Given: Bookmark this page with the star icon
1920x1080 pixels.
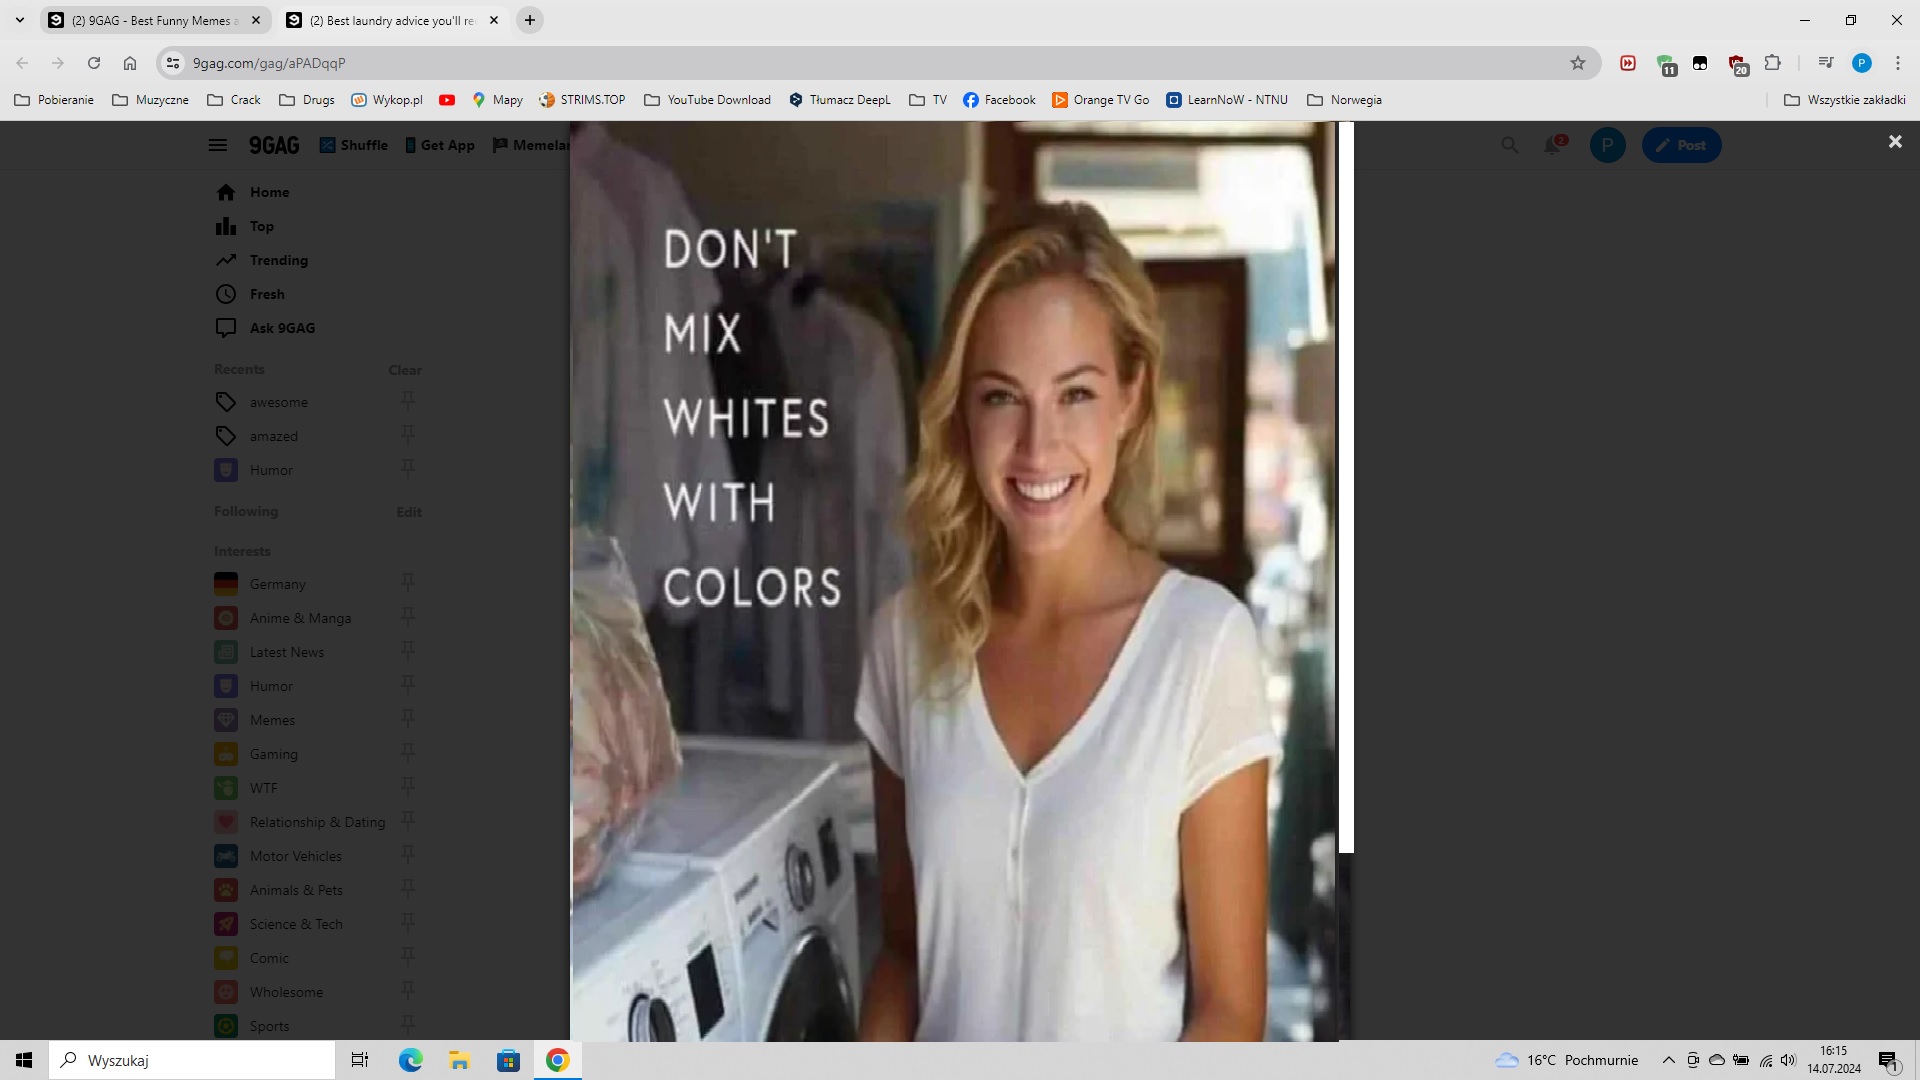Looking at the screenshot, I should click(1577, 63).
